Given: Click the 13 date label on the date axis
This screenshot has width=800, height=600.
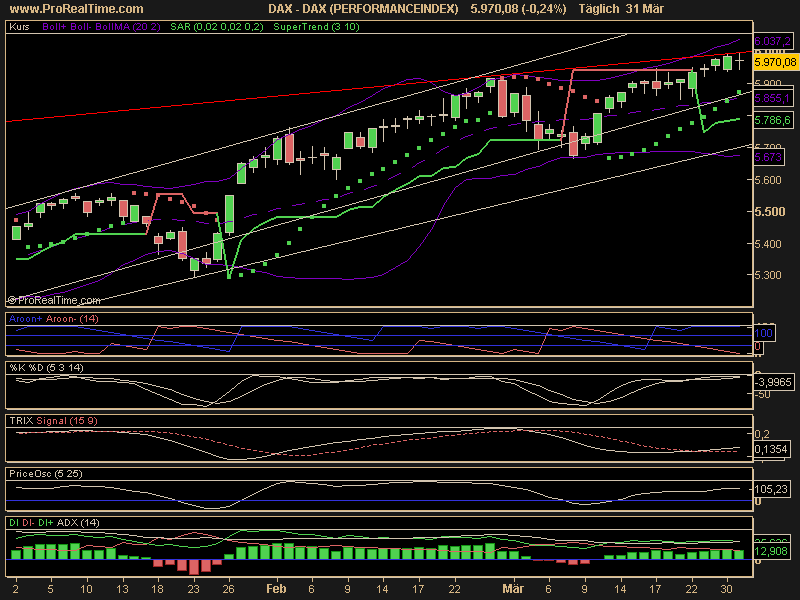Looking at the screenshot, I should point(122,589).
